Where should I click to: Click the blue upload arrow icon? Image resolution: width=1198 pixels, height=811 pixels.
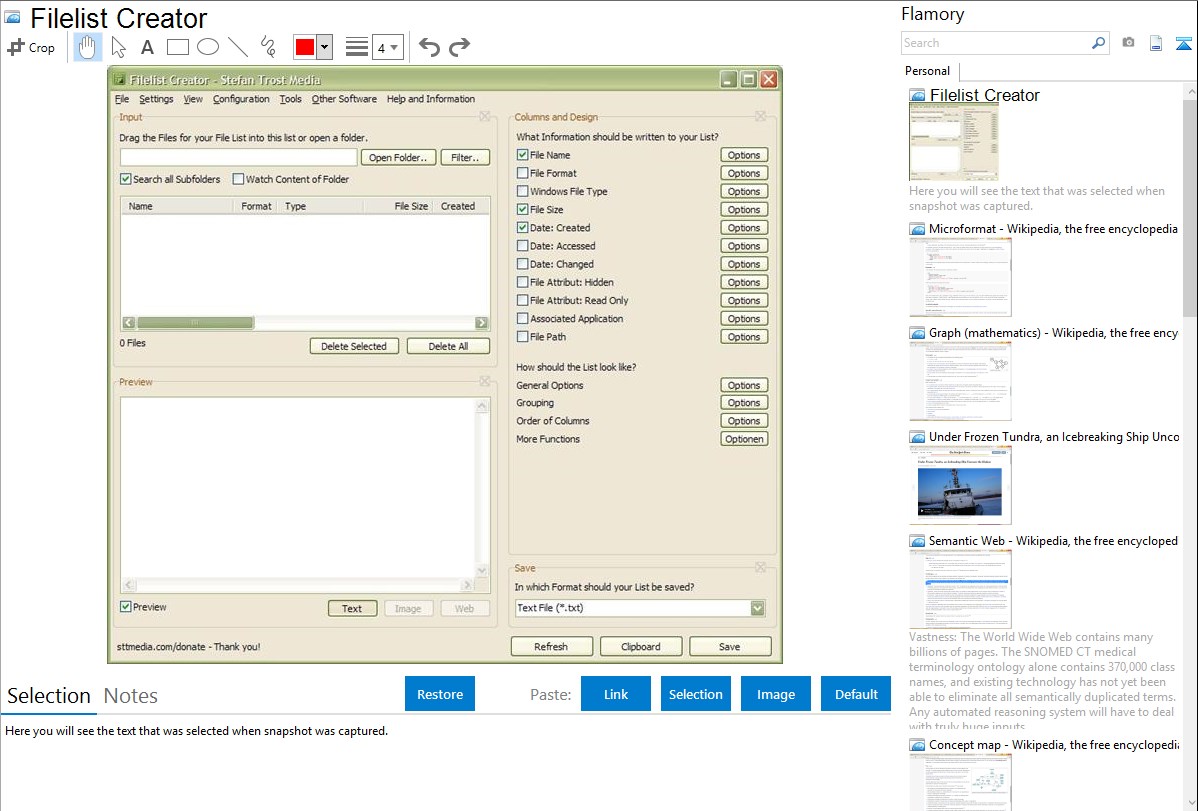coord(1183,43)
